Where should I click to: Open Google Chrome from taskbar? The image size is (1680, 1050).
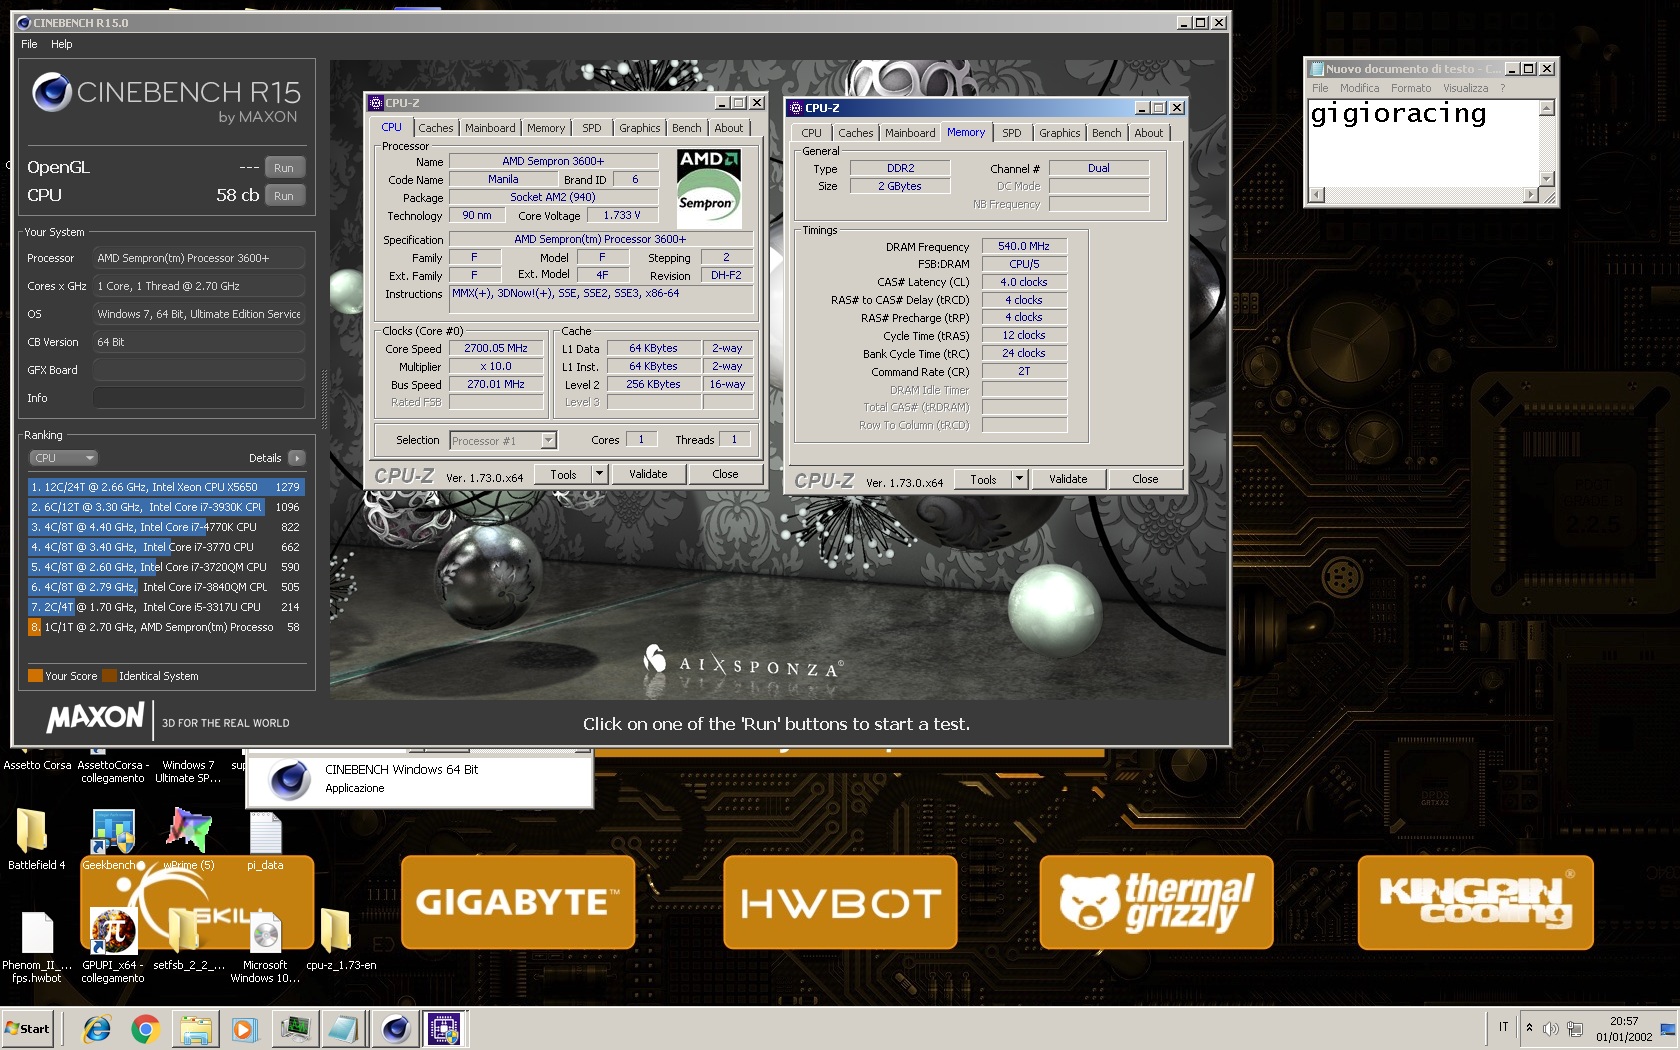(146, 1029)
